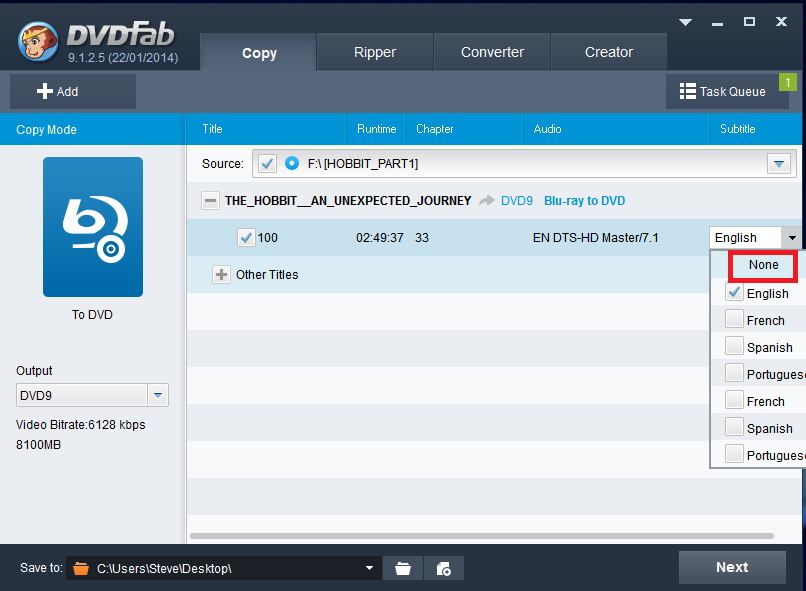Check the first Spanish subtitle checkbox
Viewport: 806px width, 591px height.
734,346
